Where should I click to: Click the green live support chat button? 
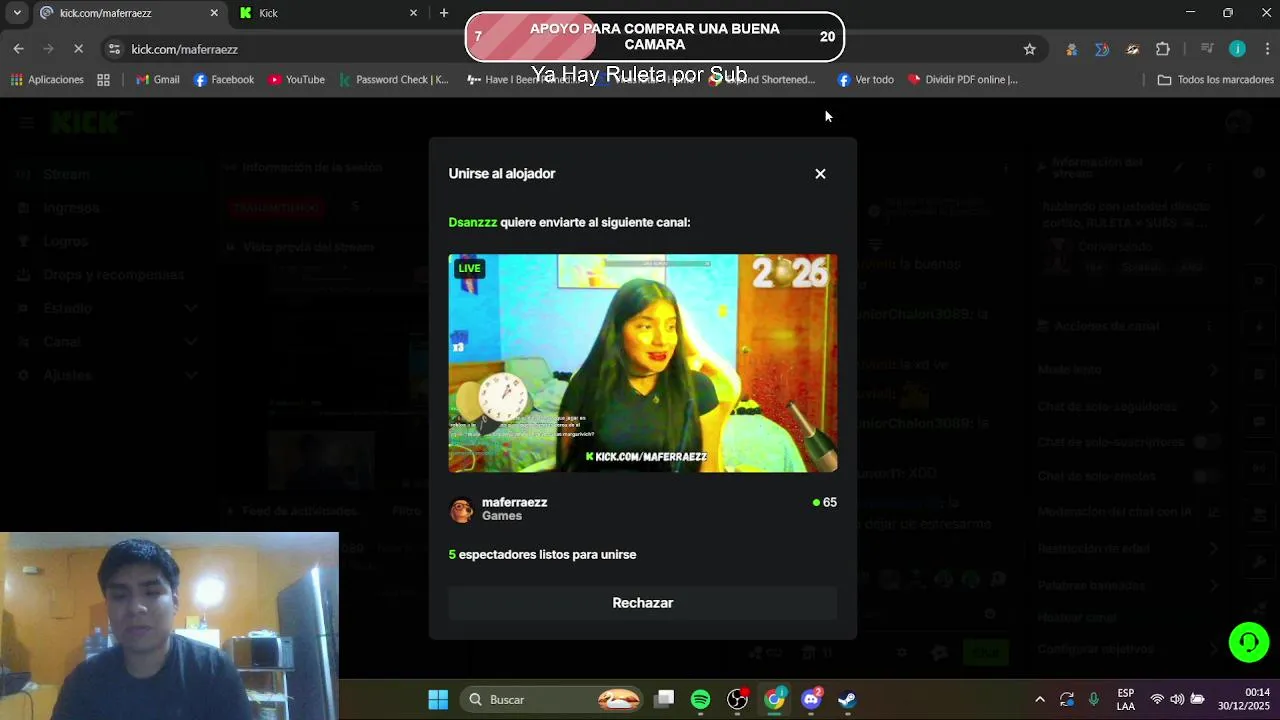pyautogui.click(x=1248, y=642)
